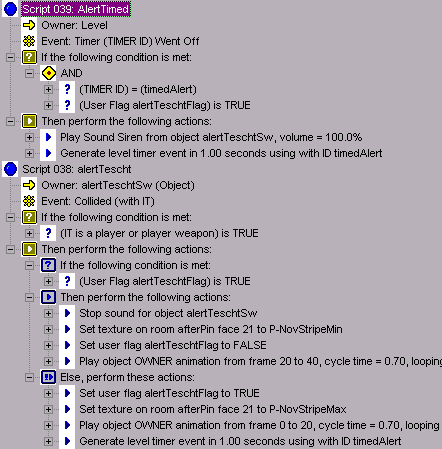Viewport: 442px width, 449px height.
Task: Collapse the AND condition node
Action: pyautogui.click(x=29, y=73)
